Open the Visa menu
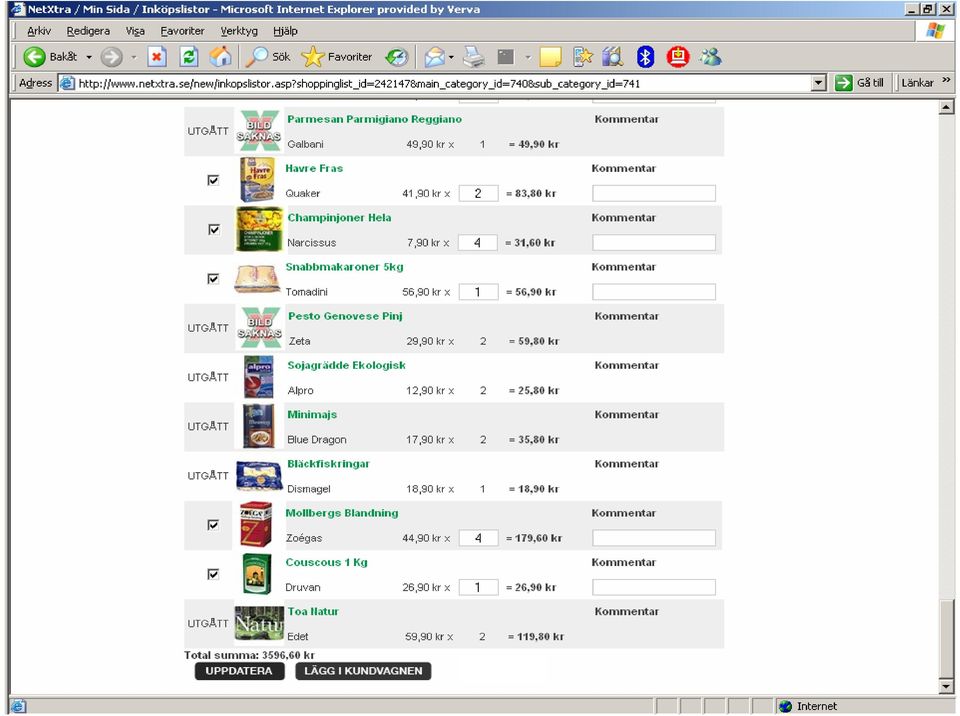960x716 pixels. click(x=135, y=31)
